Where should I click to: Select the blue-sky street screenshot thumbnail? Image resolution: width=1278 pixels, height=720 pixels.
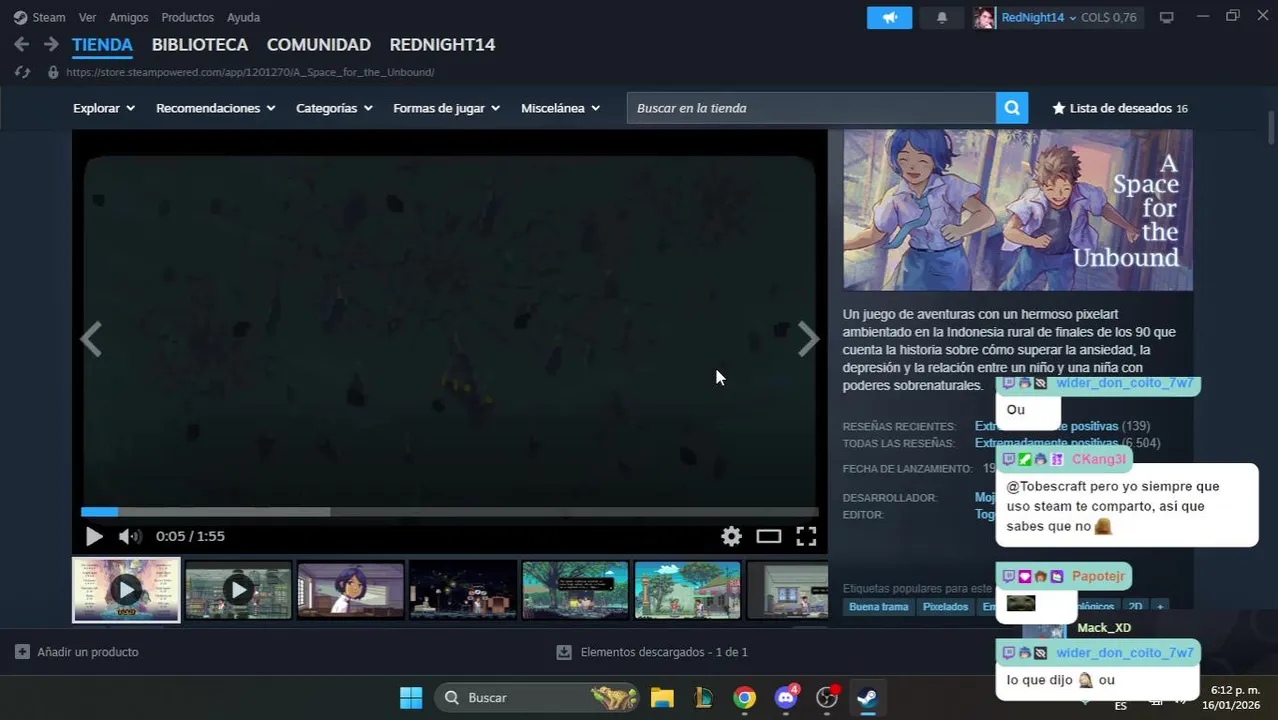(688, 590)
